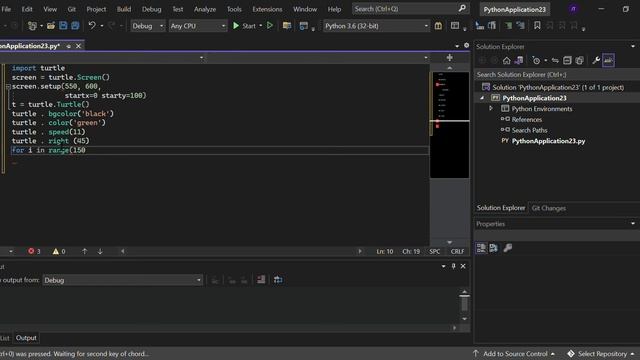Screen dimensions: 640x360
Task: Click the Search Solution Explorer field
Action: pyautogui.click(x=556, y=75)
